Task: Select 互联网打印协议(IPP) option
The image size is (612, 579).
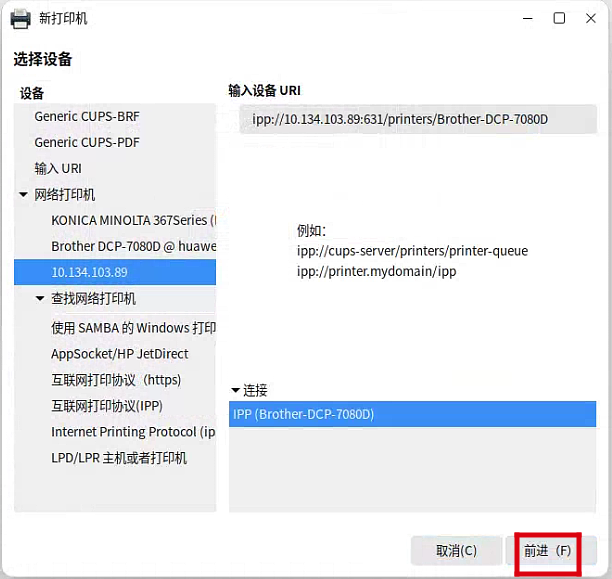Action: [107, 406]
